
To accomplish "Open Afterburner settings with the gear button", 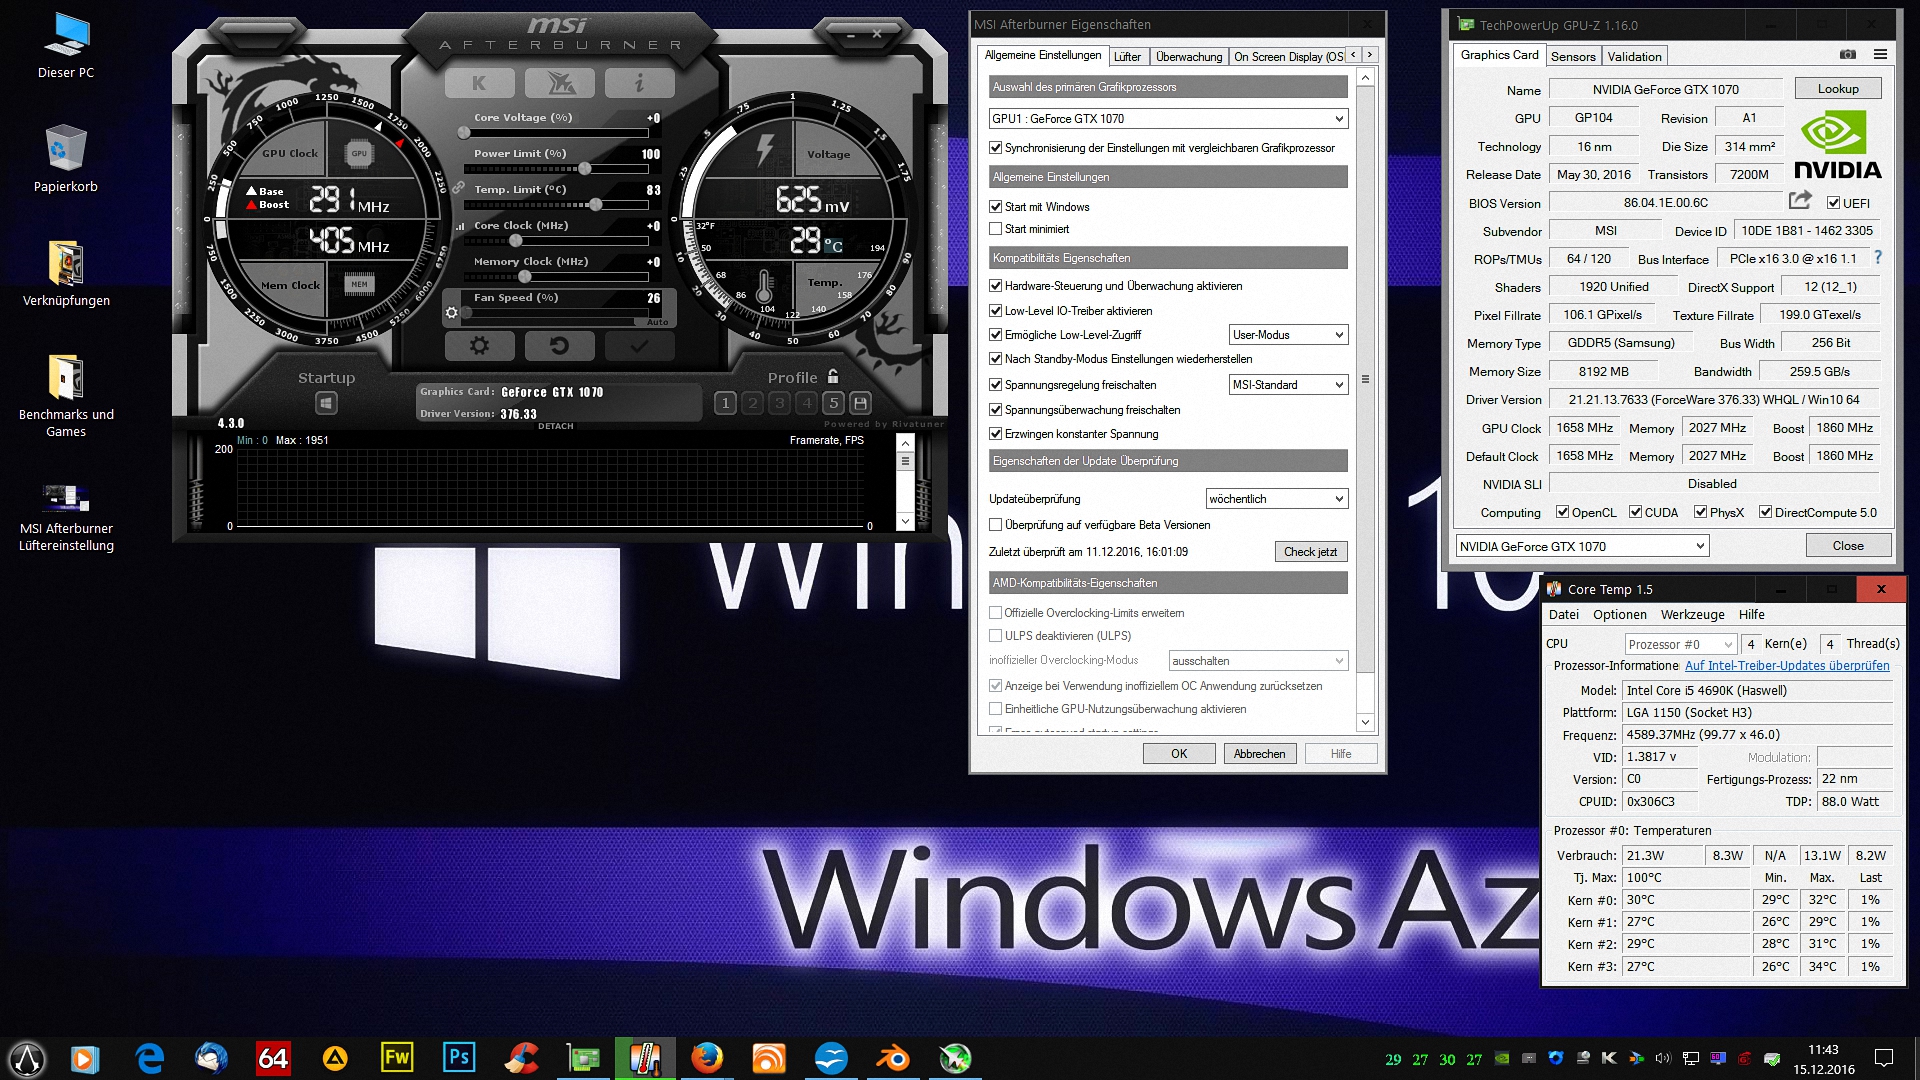I will click(x=479, y=346).
